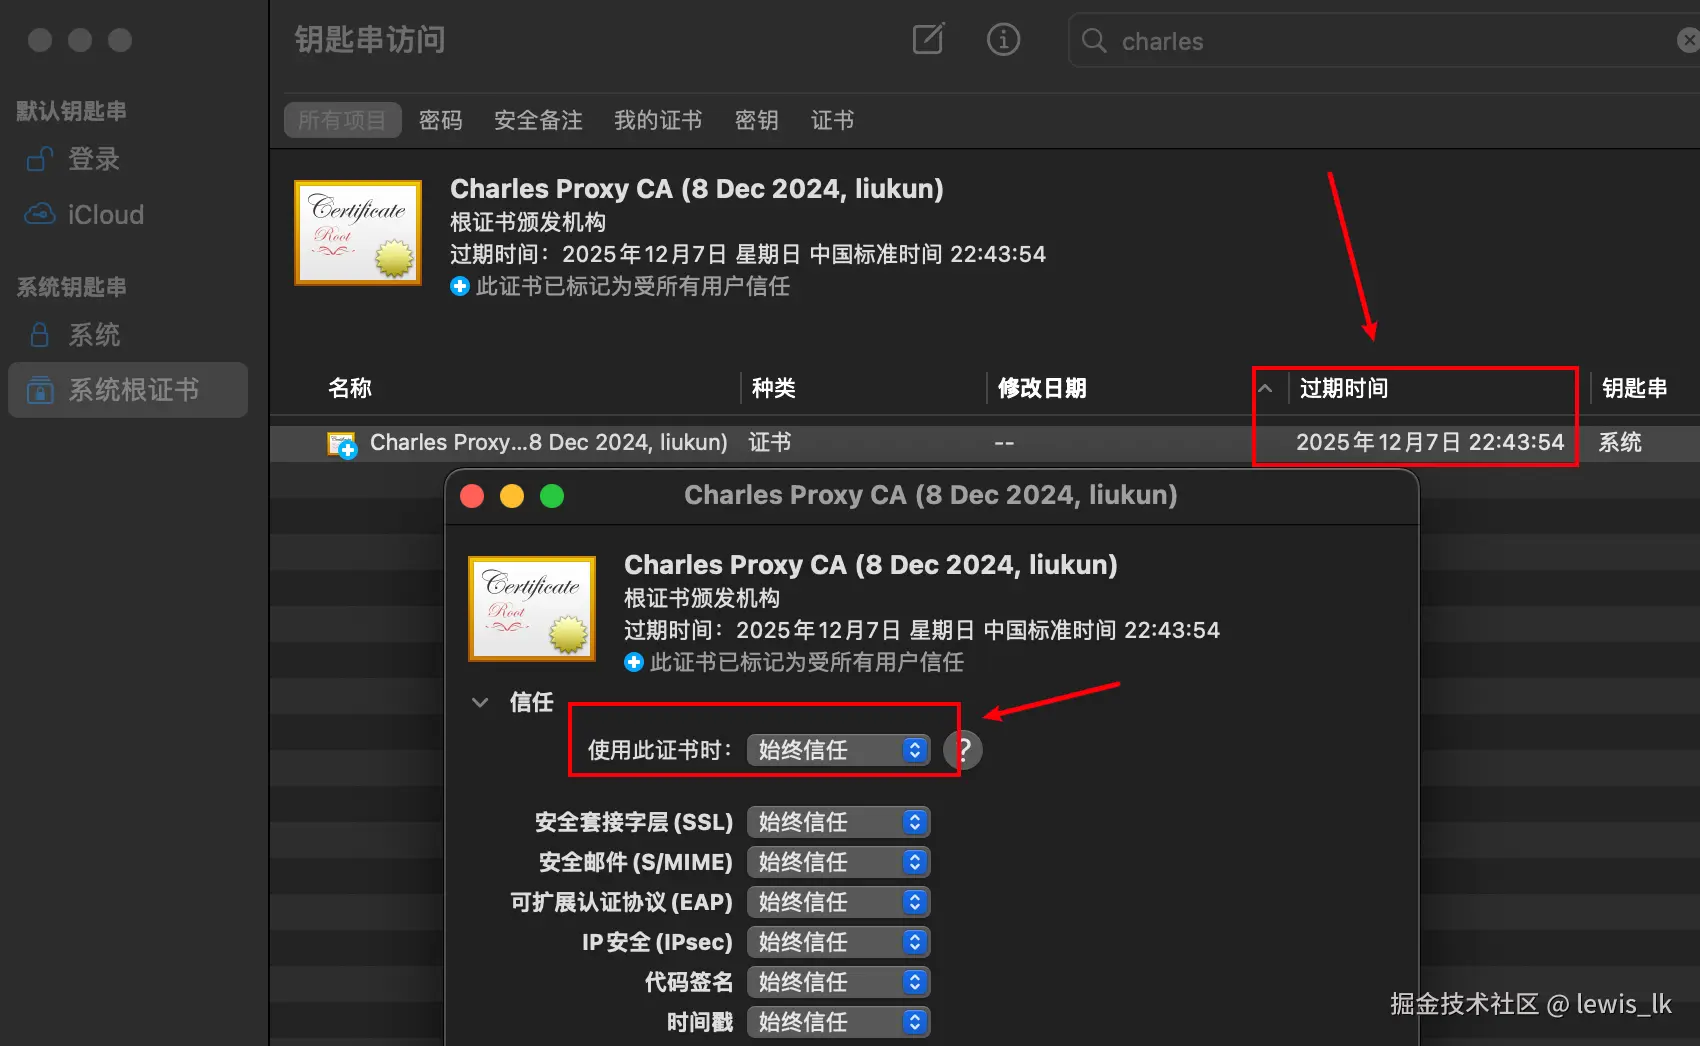1700x1046 pixels.
Task: Click the search magnifier icon
Action: [x=1094, y=40]
